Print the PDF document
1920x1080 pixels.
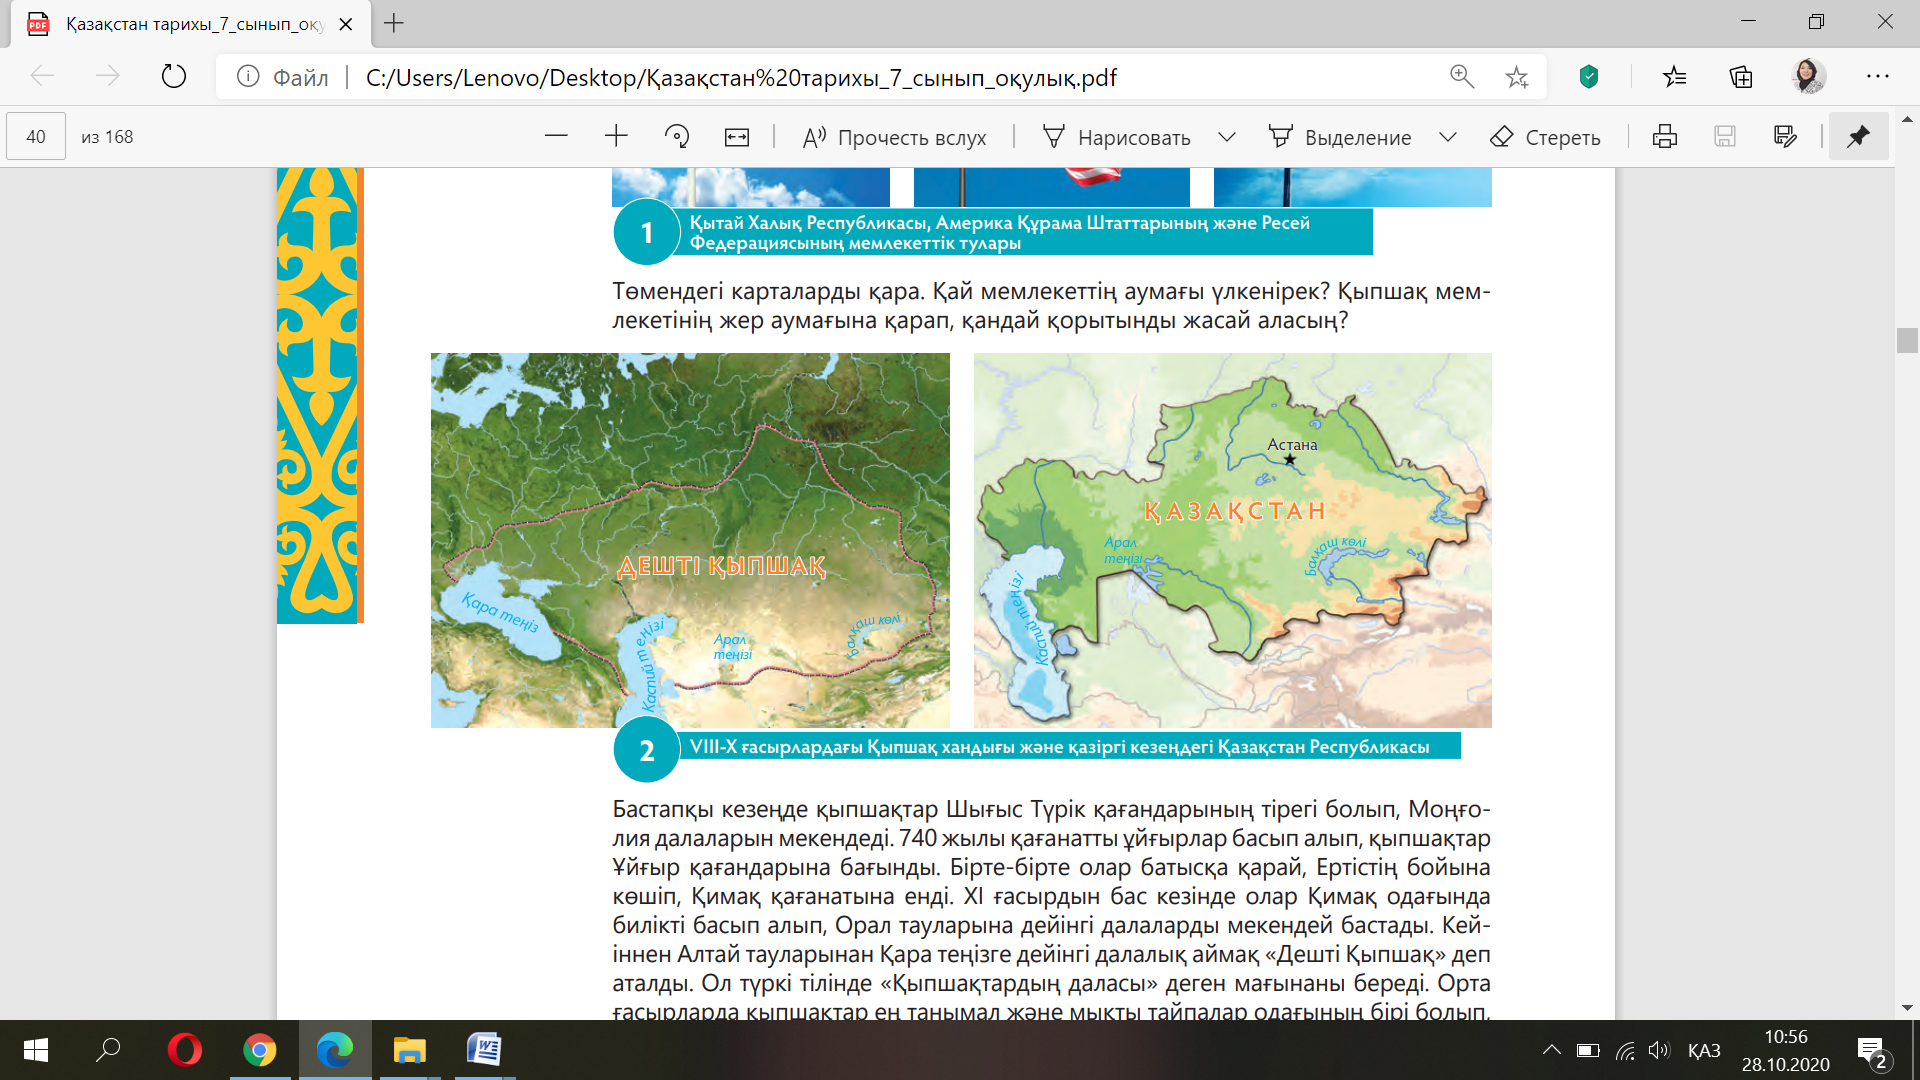click(x=1665, y=137)
